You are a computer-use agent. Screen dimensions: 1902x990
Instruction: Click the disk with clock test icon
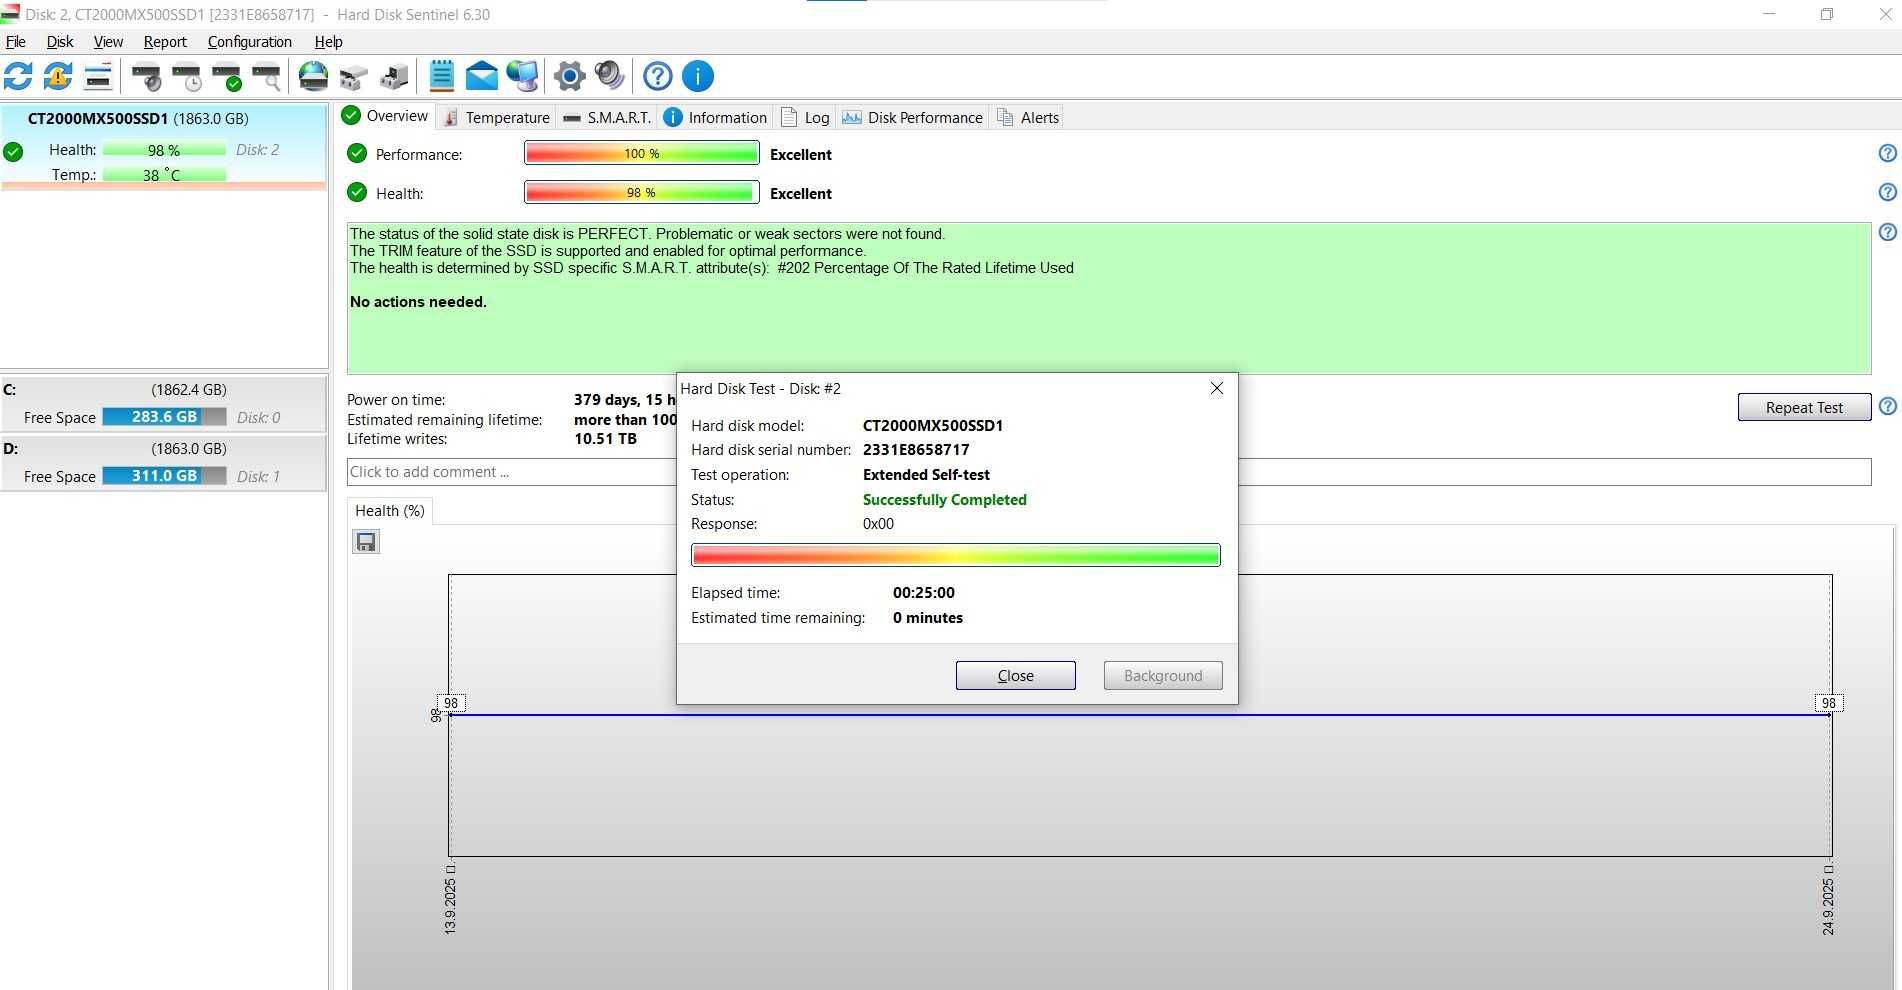point(187,76)
